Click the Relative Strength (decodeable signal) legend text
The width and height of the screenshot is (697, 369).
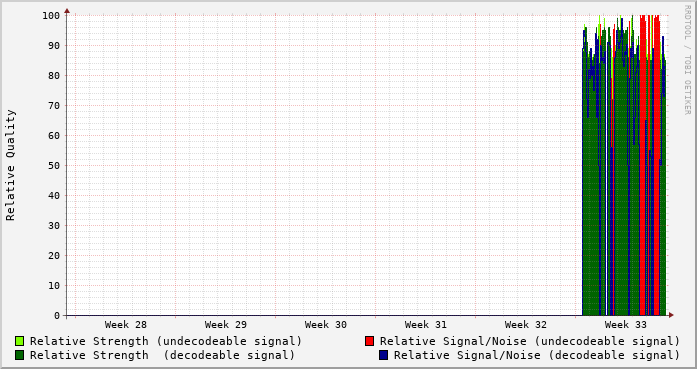162,356
